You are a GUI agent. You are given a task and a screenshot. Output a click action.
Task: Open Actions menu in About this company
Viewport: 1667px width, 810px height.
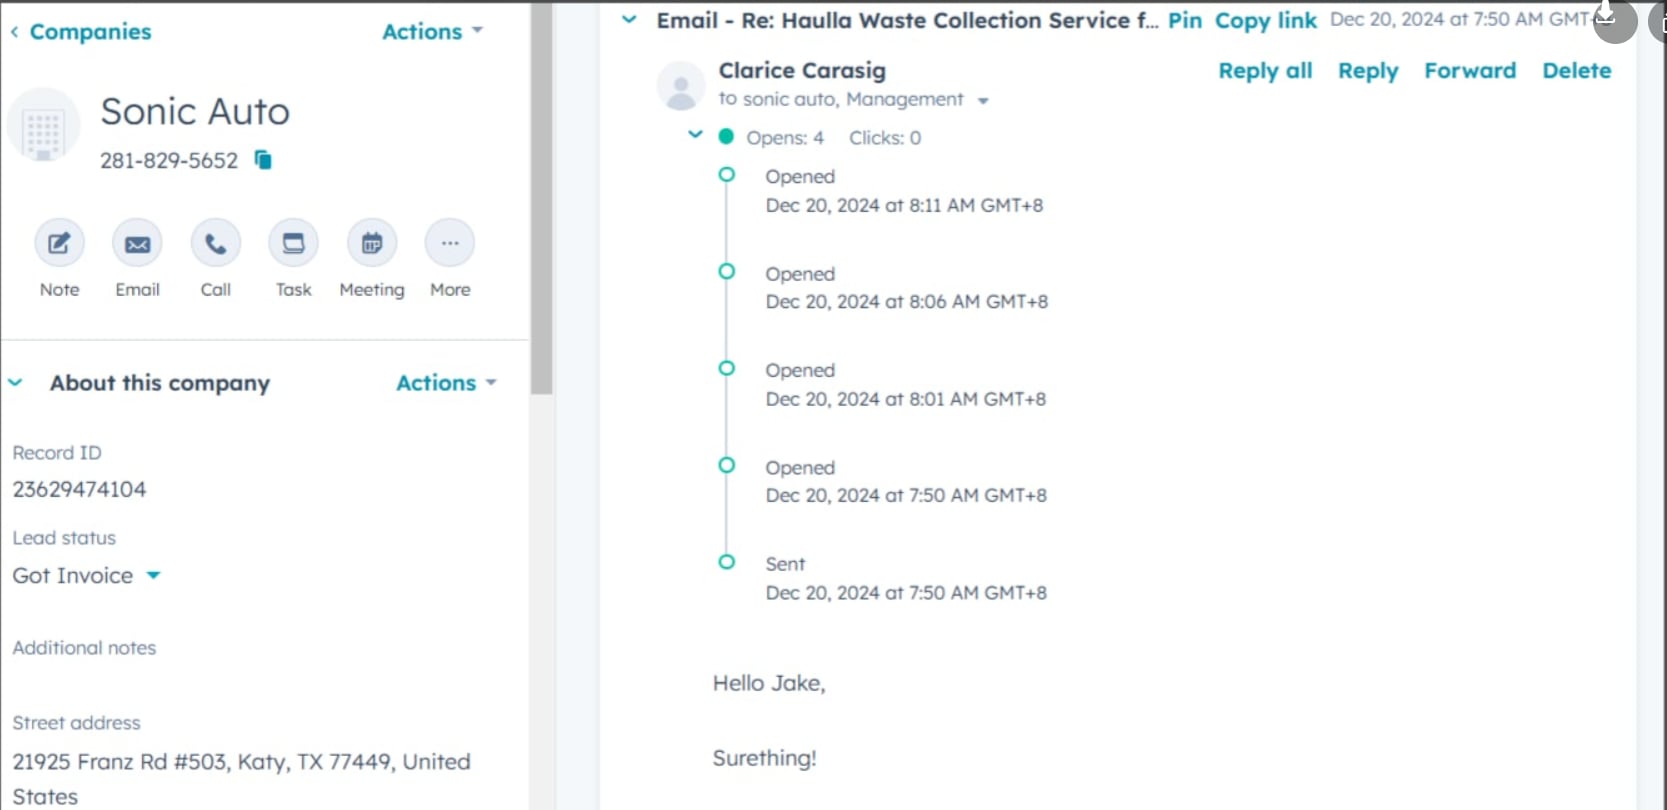tap(446, 383)
